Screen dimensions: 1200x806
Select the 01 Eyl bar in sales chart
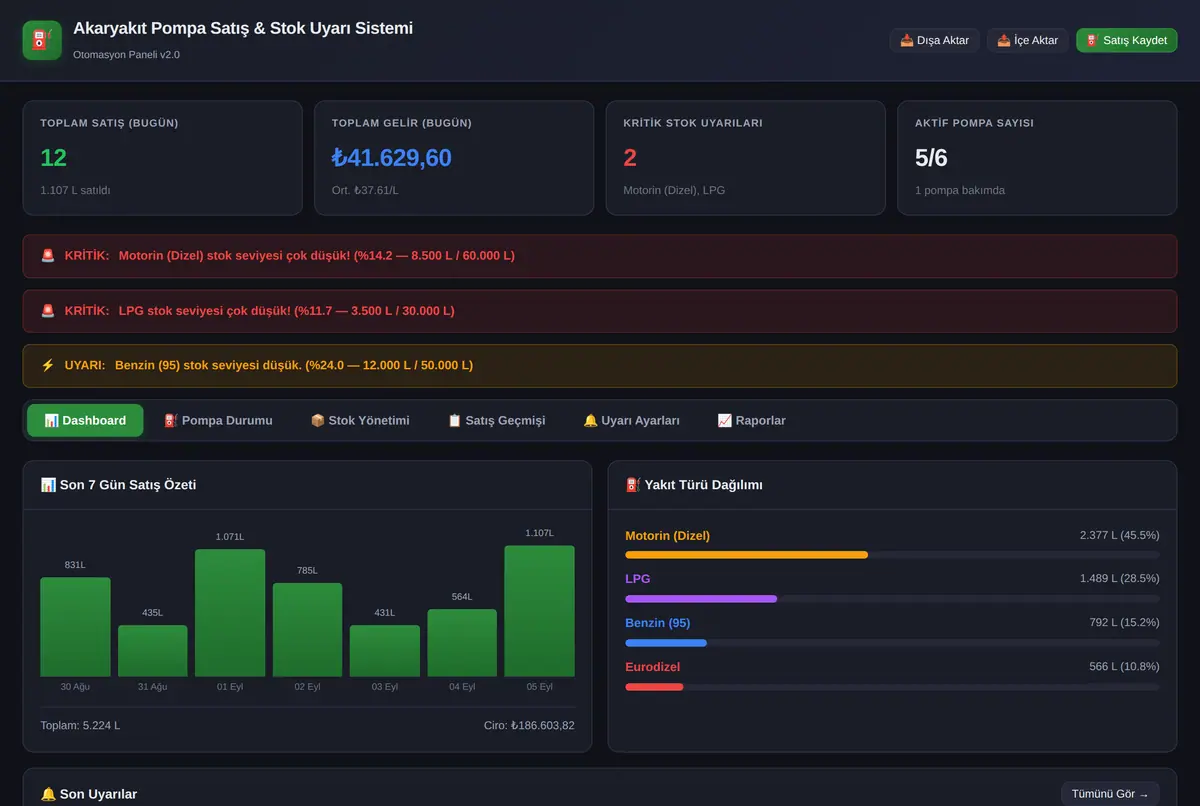click(230, 613)
